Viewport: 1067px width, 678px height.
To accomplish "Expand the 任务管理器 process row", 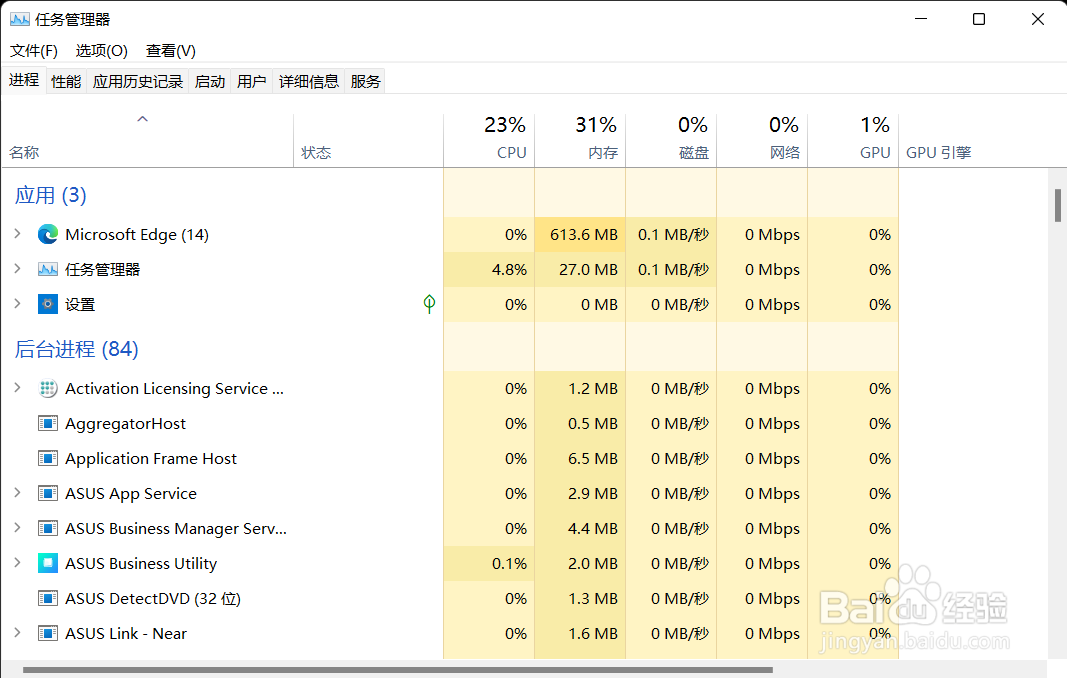I will click(18, 269).
